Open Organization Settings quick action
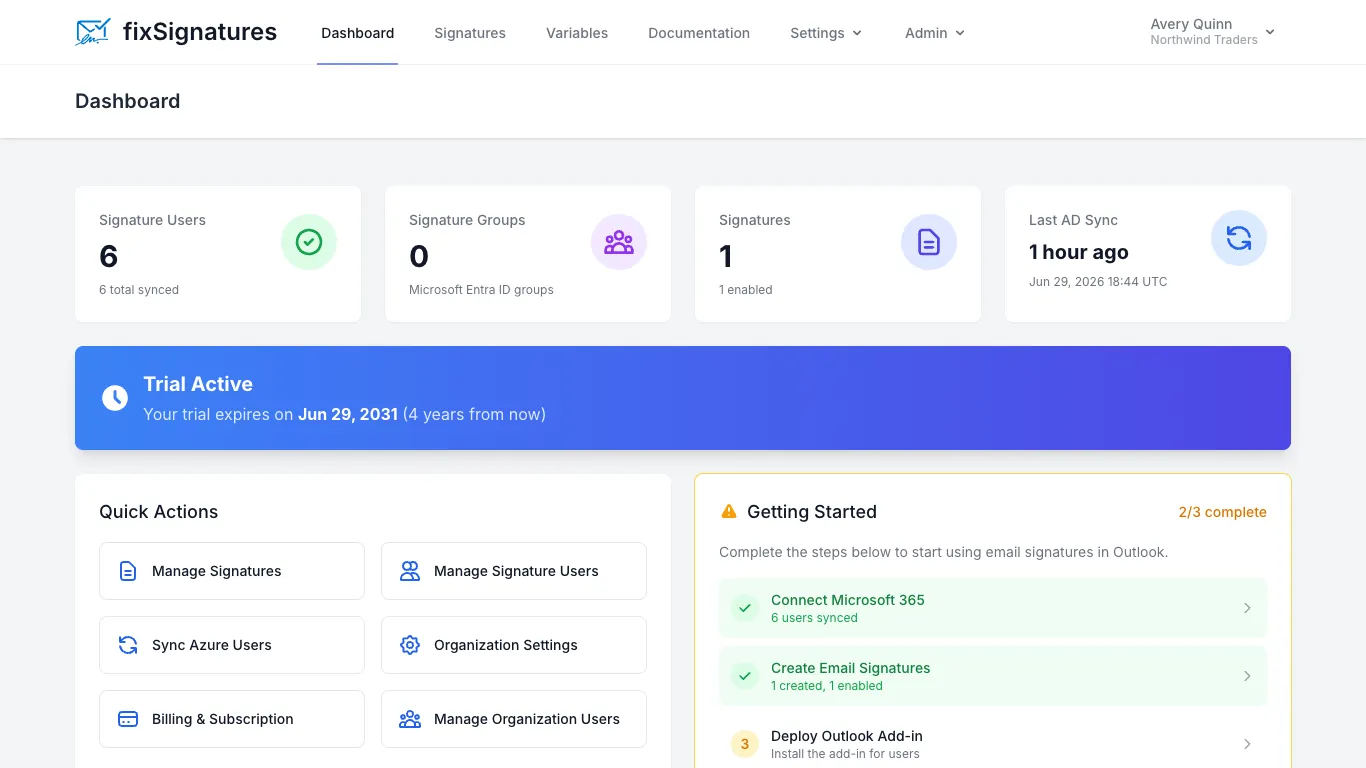The height and width of the screenshot is (768, 1366). pyautogui.click(x=514, y=645)
